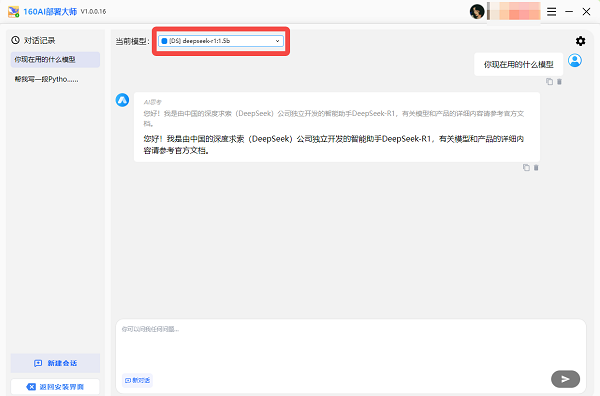Minimize the application window
This screenshot has height=396, width=600.
(x=569, y=12)
